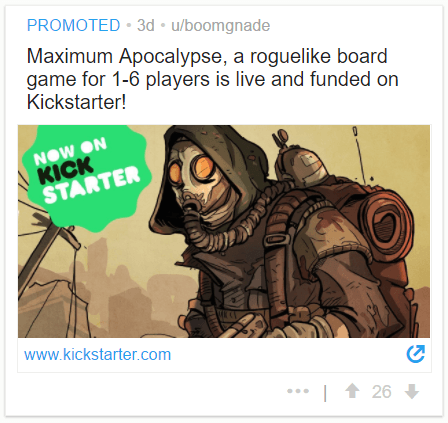Screen dimensions: 448x423
Task: Click the vertical divider beside the vote arrows
Action: (x=325, y=393)
